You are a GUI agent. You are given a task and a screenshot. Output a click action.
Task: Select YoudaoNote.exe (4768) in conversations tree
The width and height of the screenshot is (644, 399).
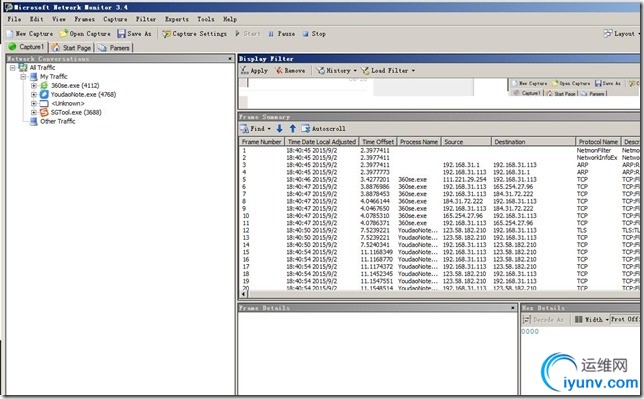pos(83,95)
